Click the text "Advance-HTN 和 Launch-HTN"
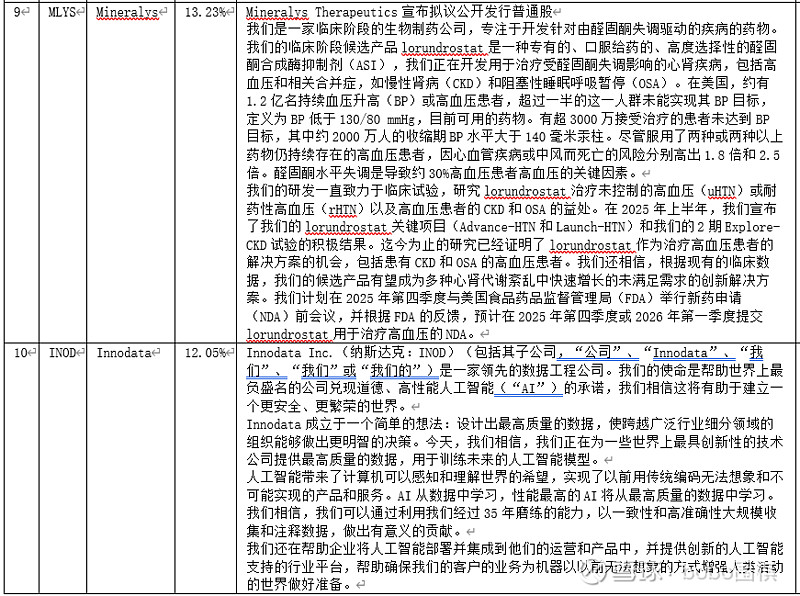800x596 pixels. point(543,227)
